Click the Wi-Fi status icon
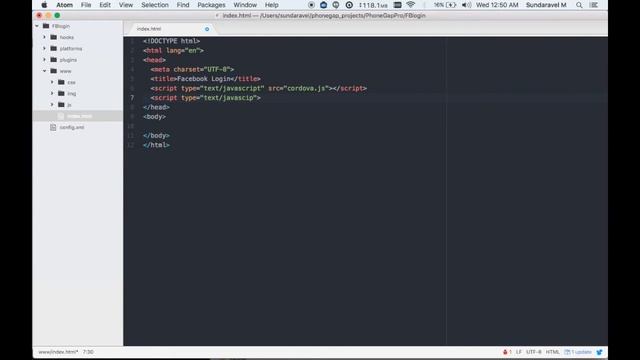Screen dimensions: 640x360 (411, 5)
